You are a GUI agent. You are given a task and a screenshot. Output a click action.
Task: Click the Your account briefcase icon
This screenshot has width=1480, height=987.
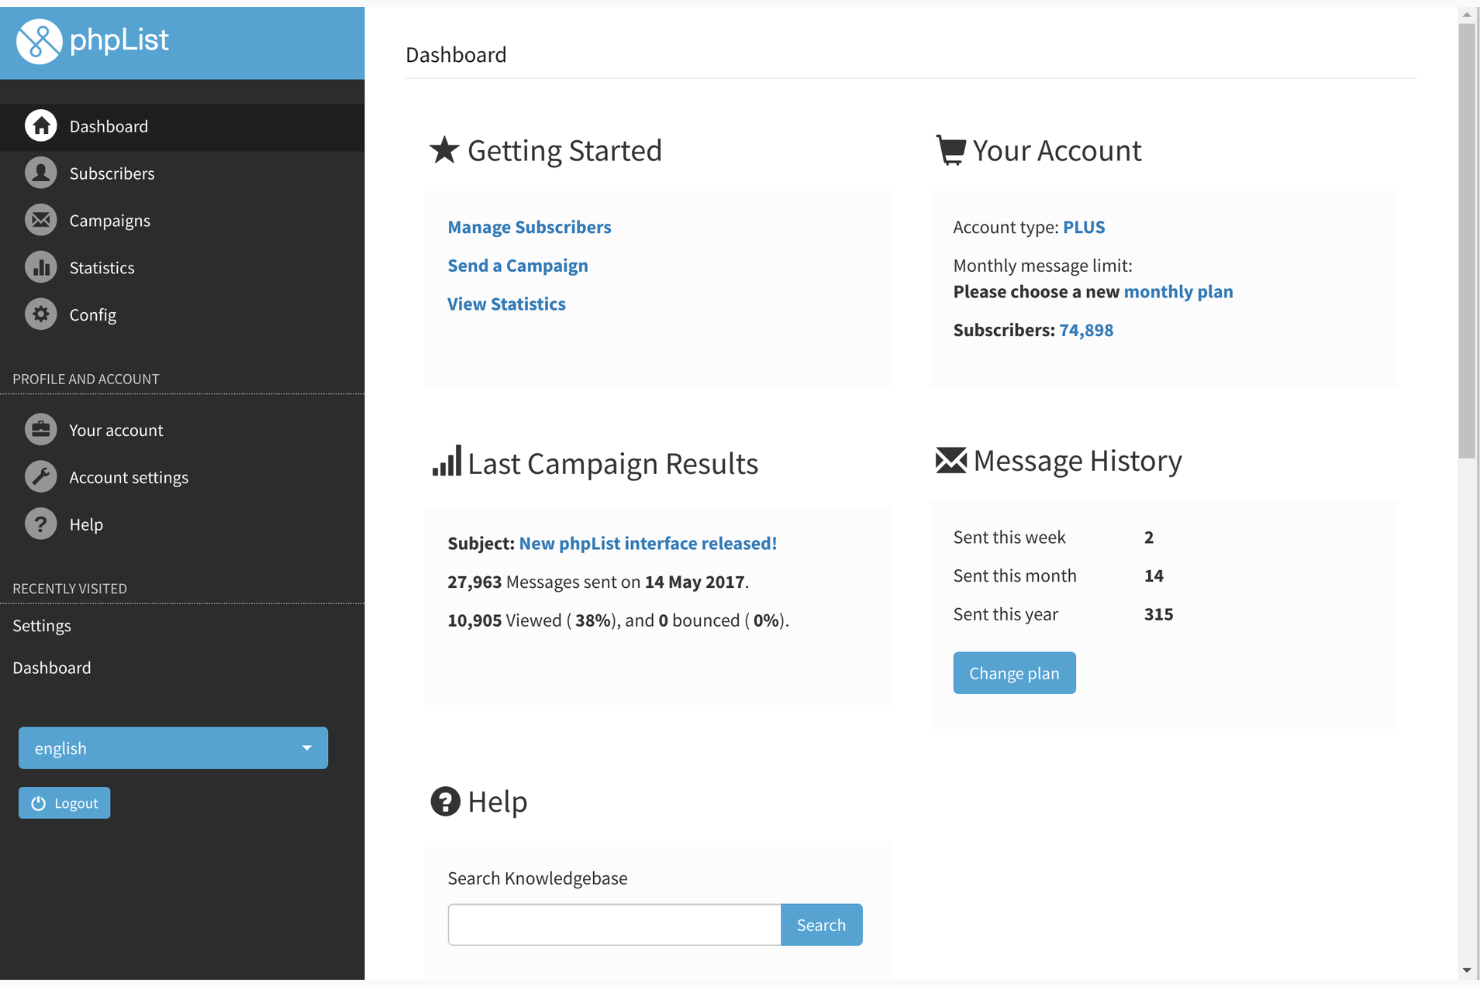[x=41, y=430]
